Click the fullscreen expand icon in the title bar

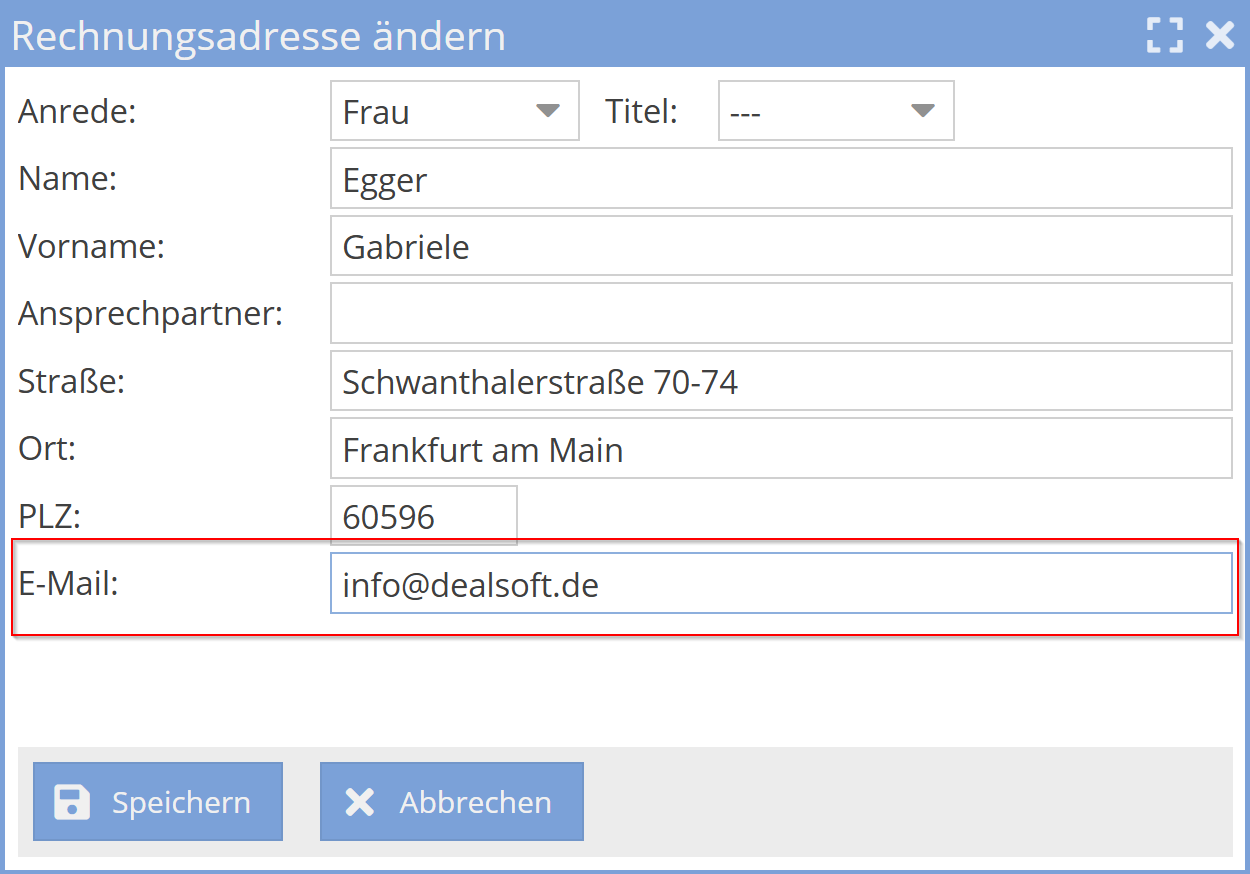click(x=1163, y=35)
